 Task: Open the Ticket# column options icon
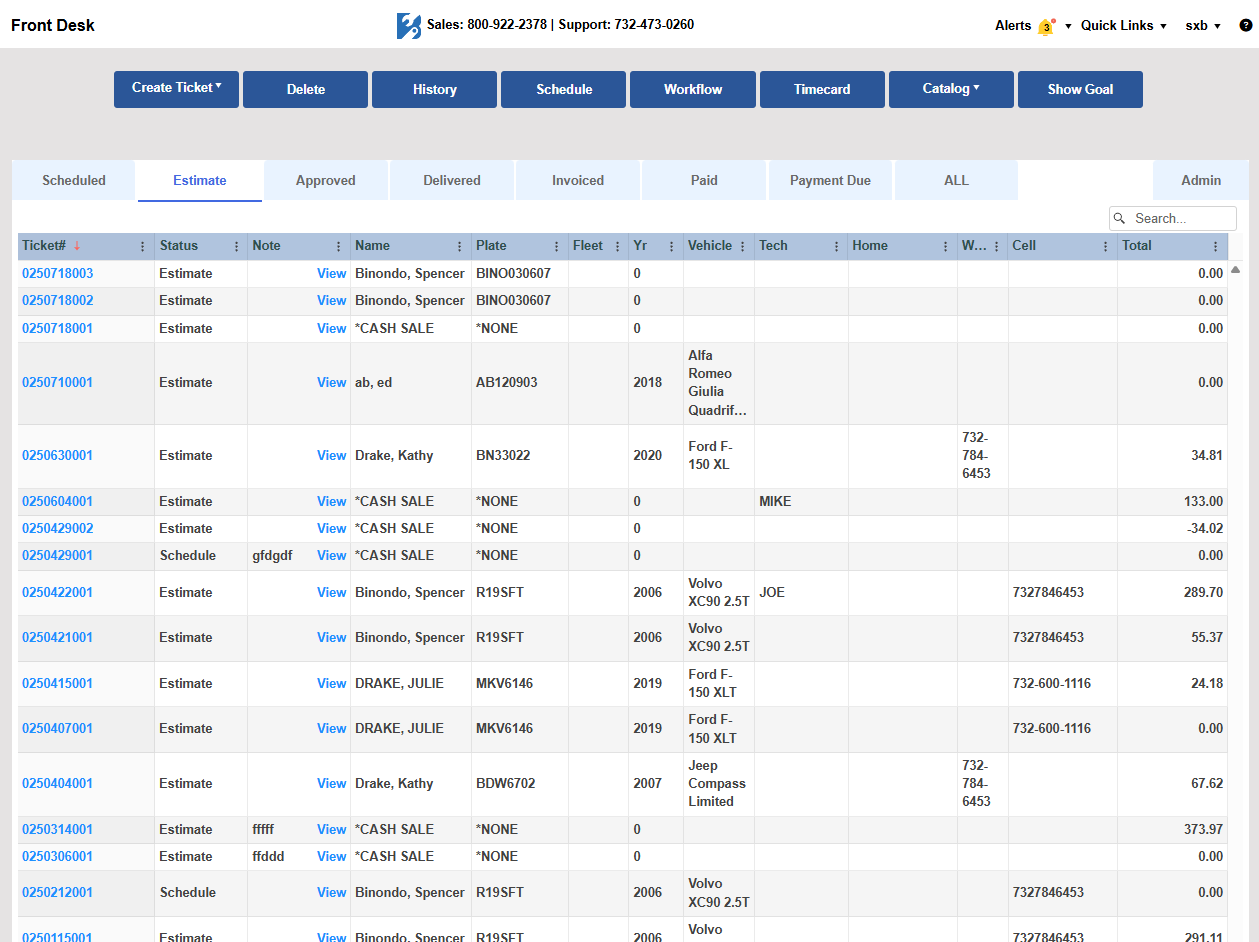[142, 246]
